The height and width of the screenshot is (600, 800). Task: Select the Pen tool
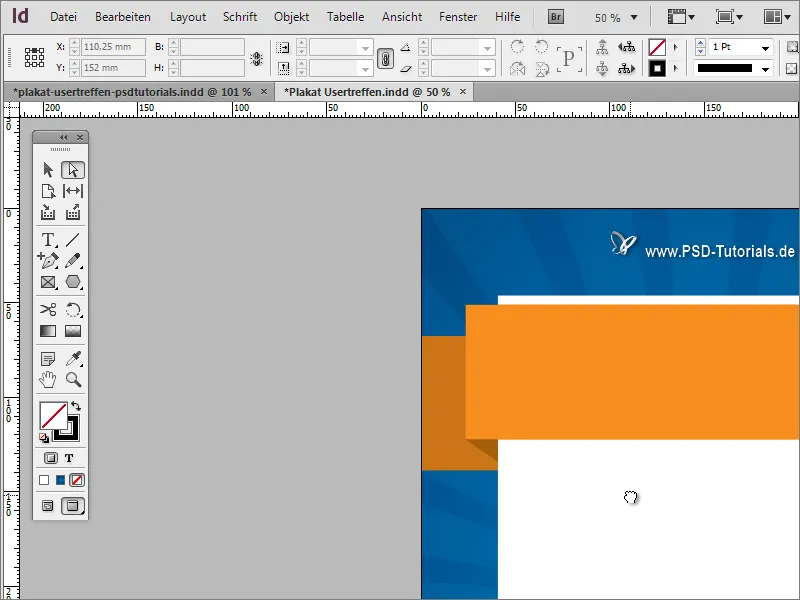click(x=48, y=260)
